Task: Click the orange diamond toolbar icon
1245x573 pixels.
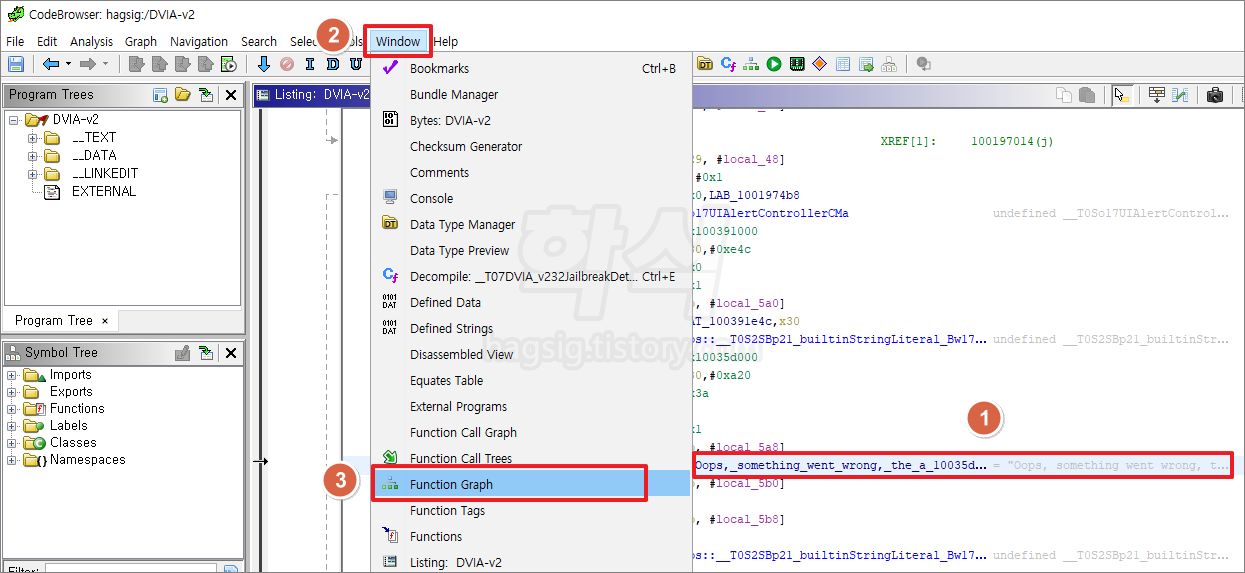Action: pyautogui.click(x=820, y=64)
